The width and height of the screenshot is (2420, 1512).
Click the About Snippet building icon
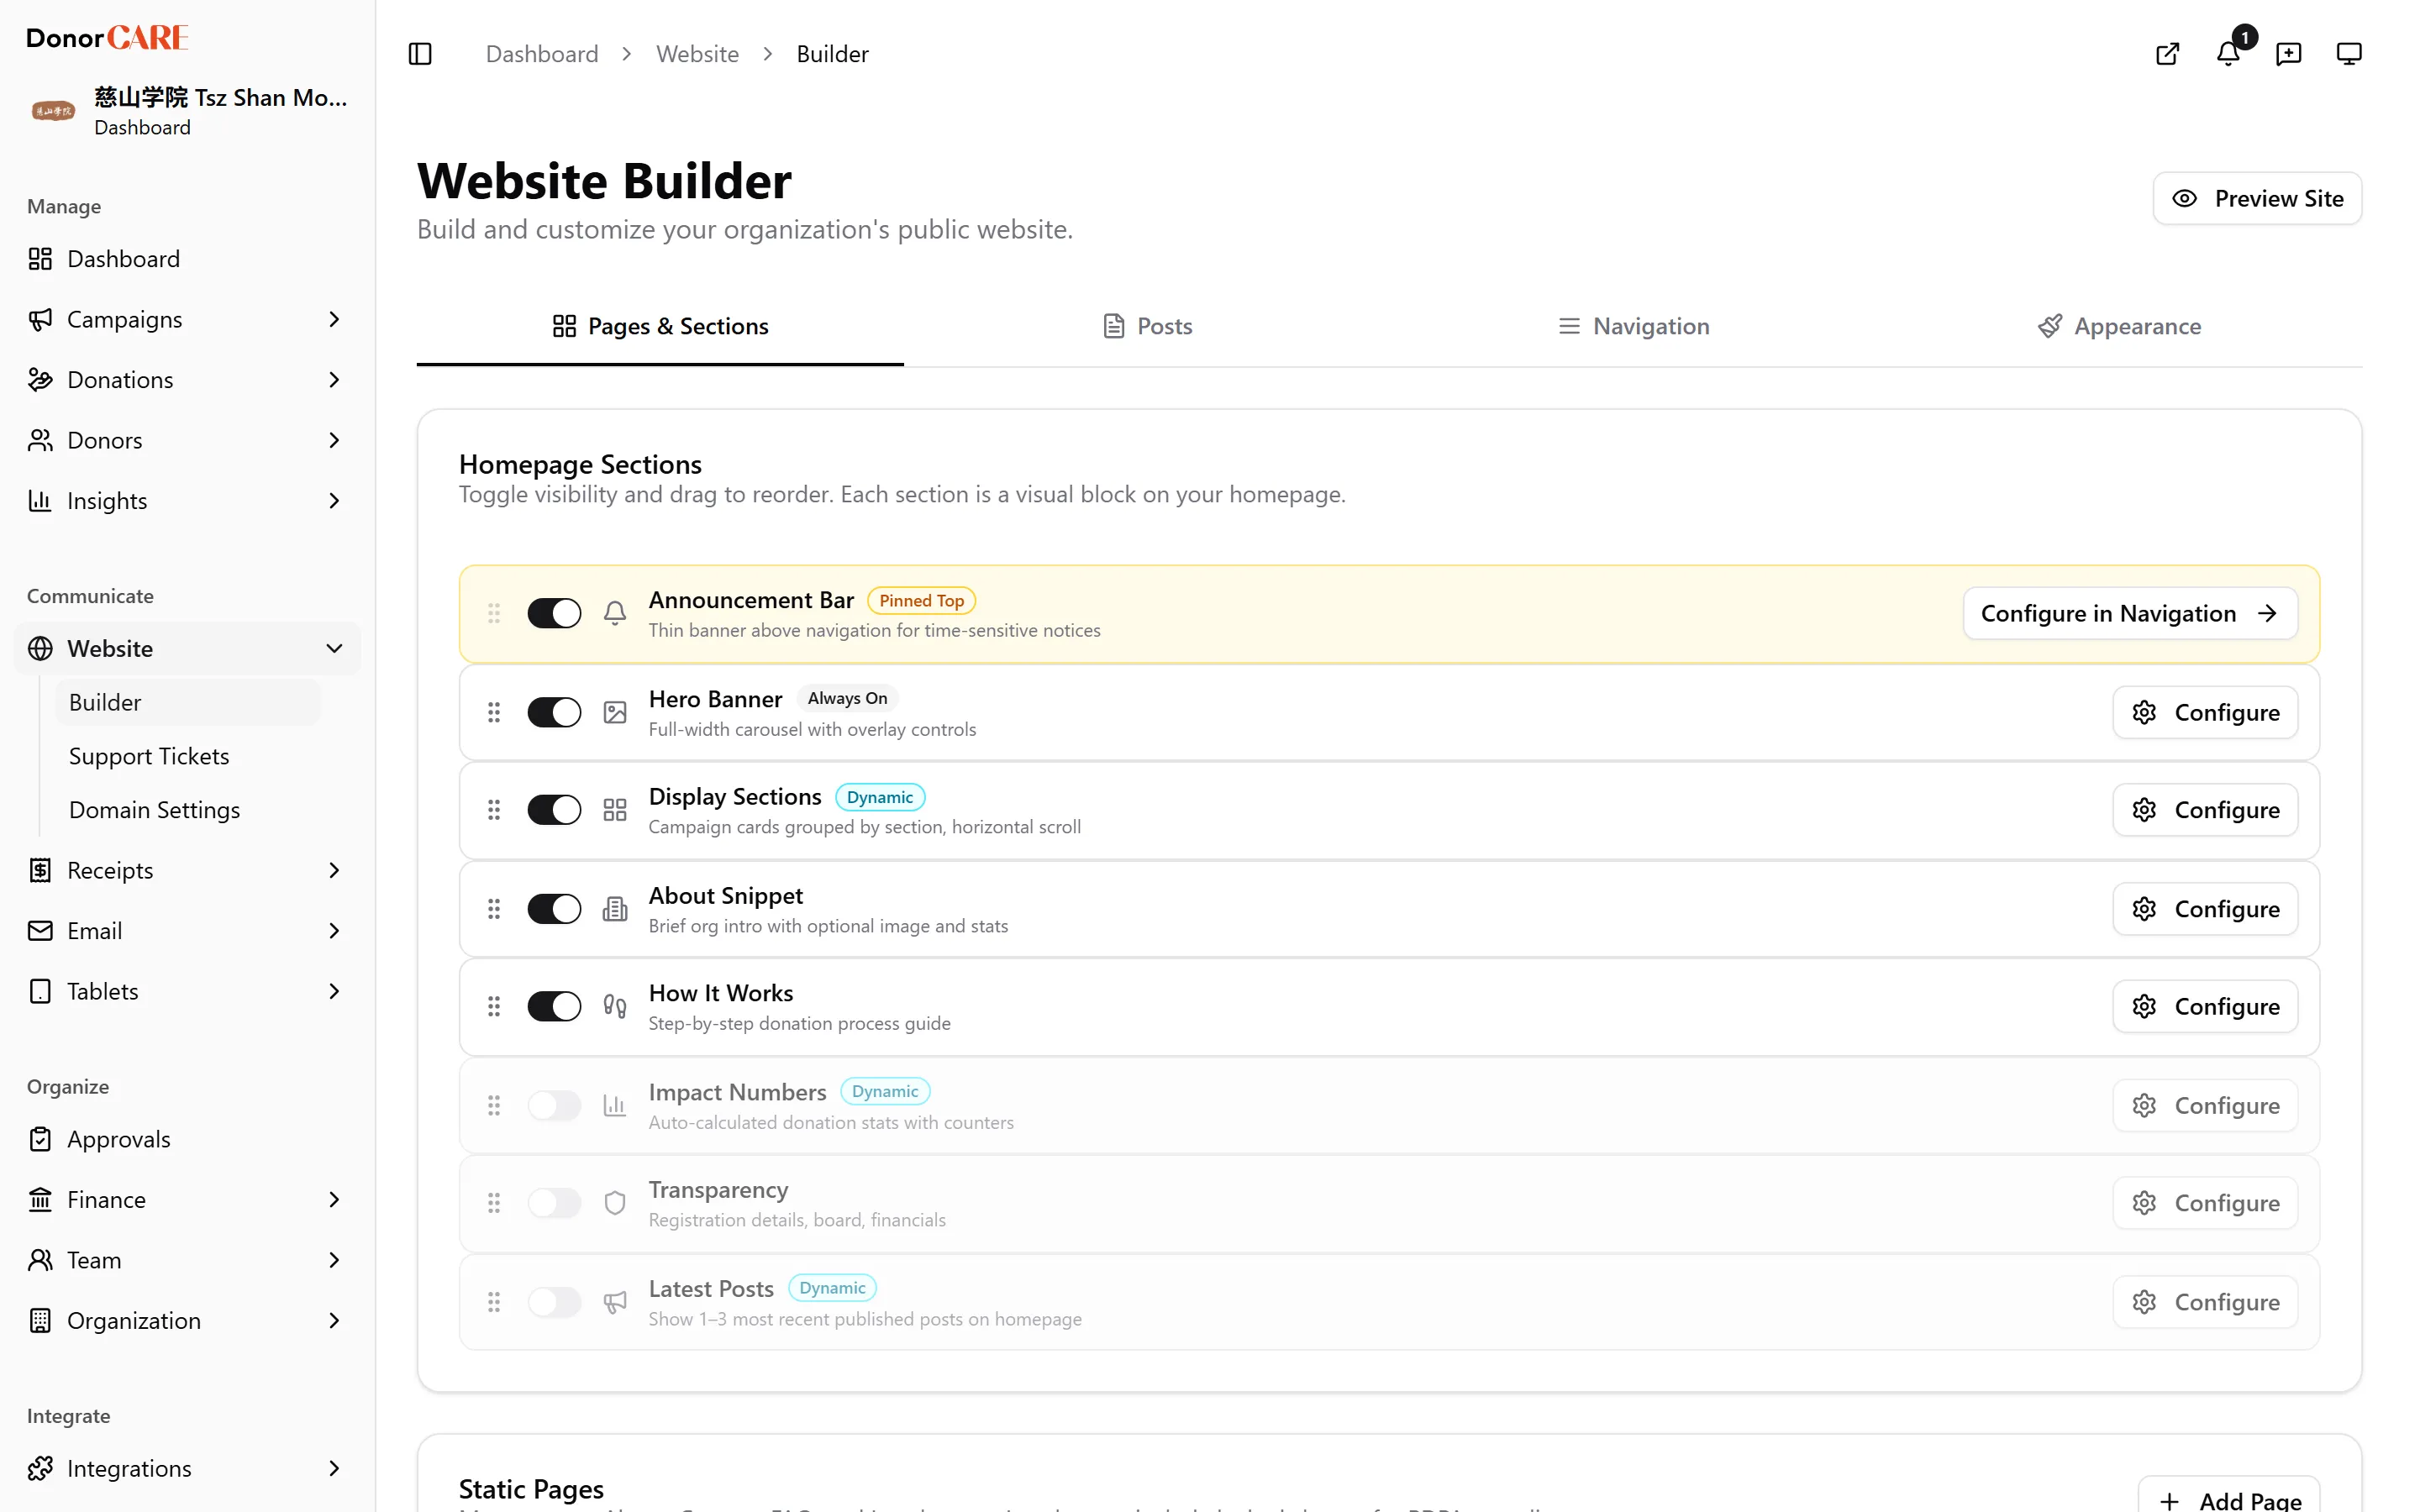[615, 909]
